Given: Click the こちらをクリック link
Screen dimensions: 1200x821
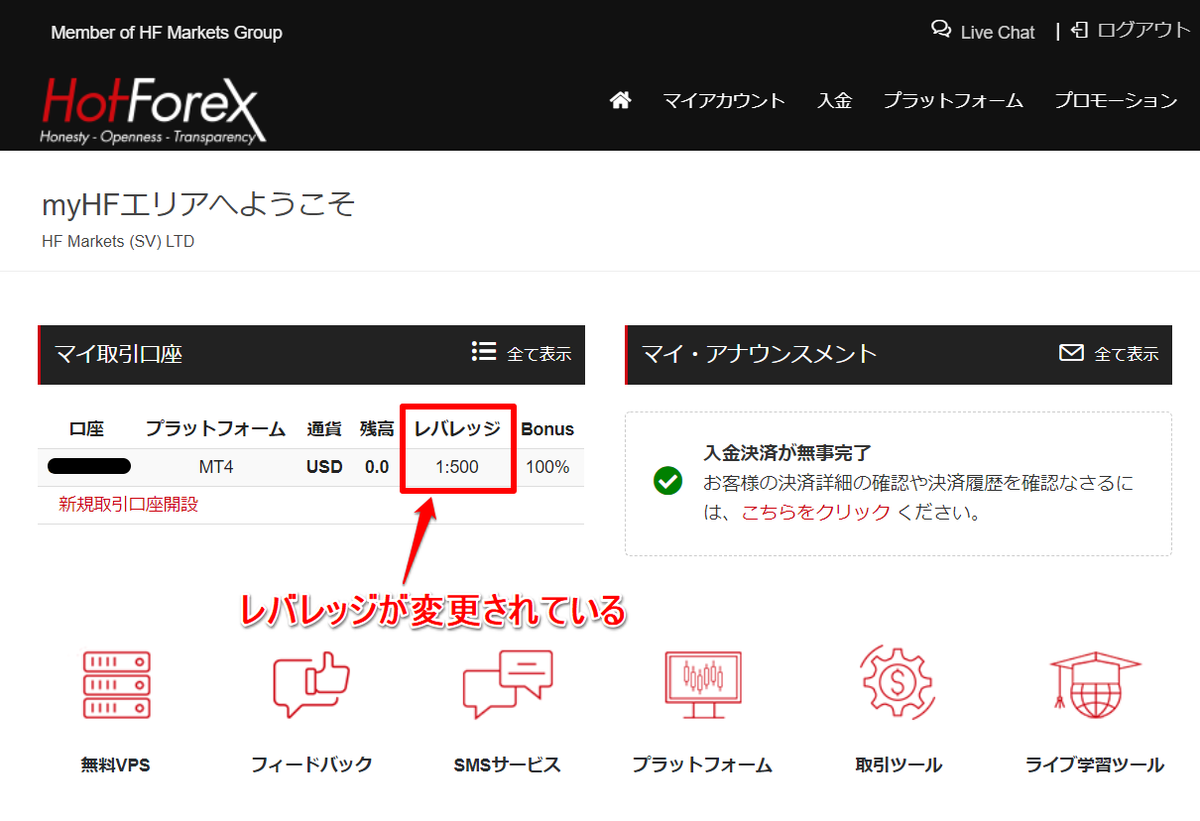Looking at the screenshot, I should click(x=816, y=512).
